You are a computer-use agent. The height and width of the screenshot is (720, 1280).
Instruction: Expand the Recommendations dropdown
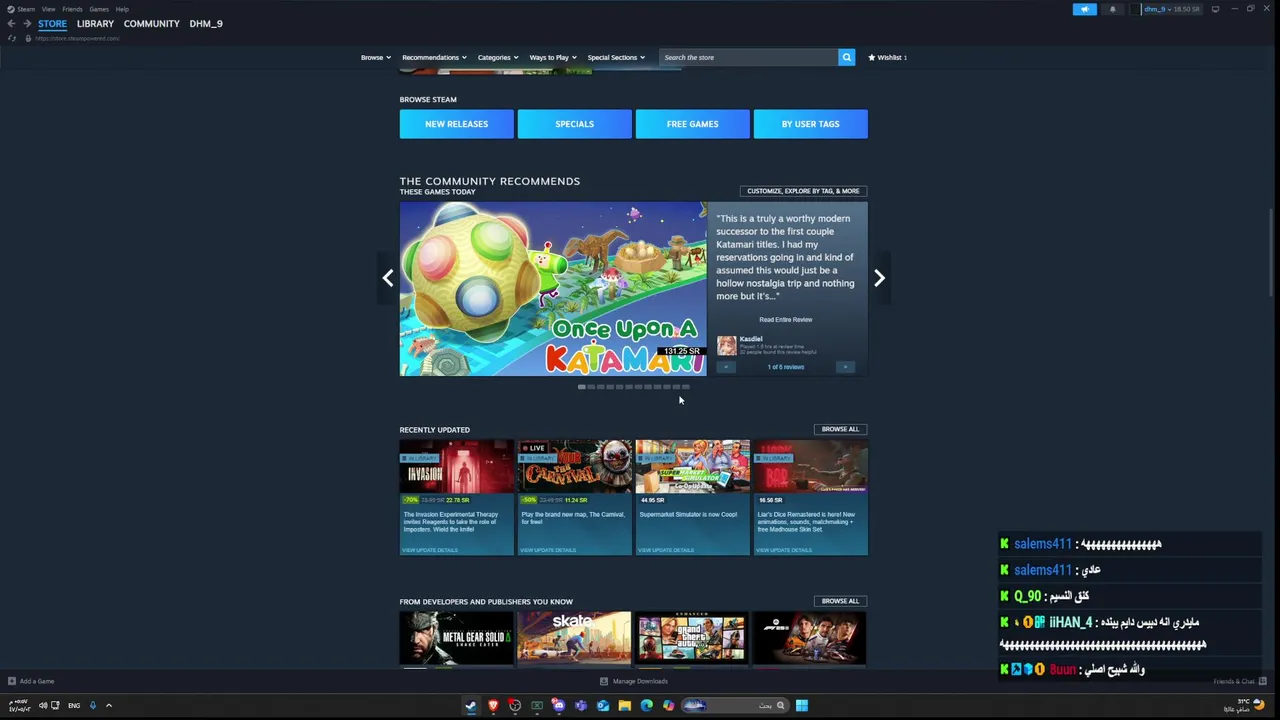(434, 57)
